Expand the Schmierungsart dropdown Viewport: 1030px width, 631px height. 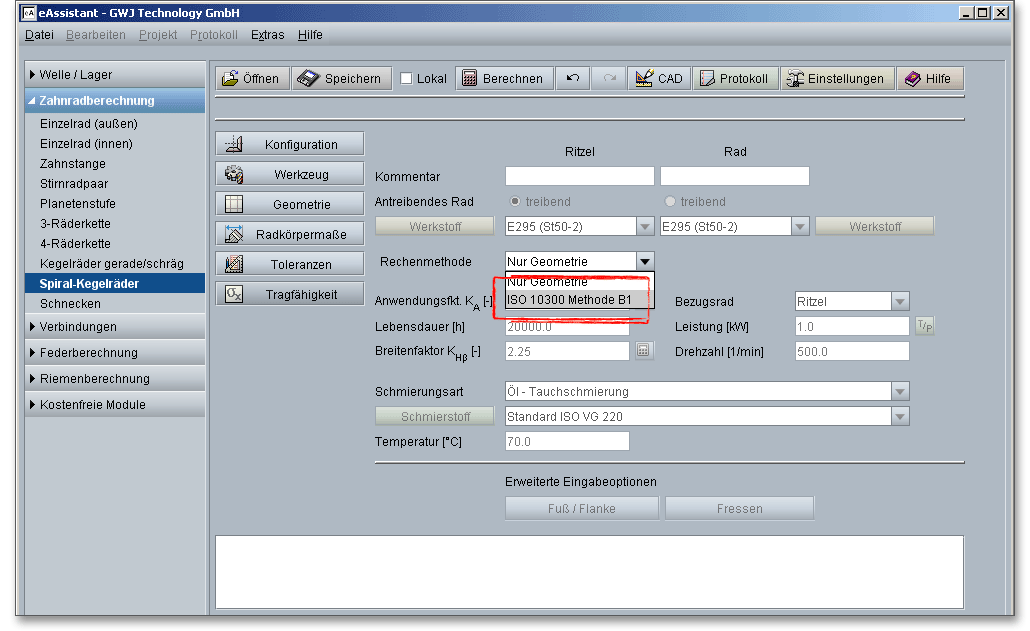900,392
